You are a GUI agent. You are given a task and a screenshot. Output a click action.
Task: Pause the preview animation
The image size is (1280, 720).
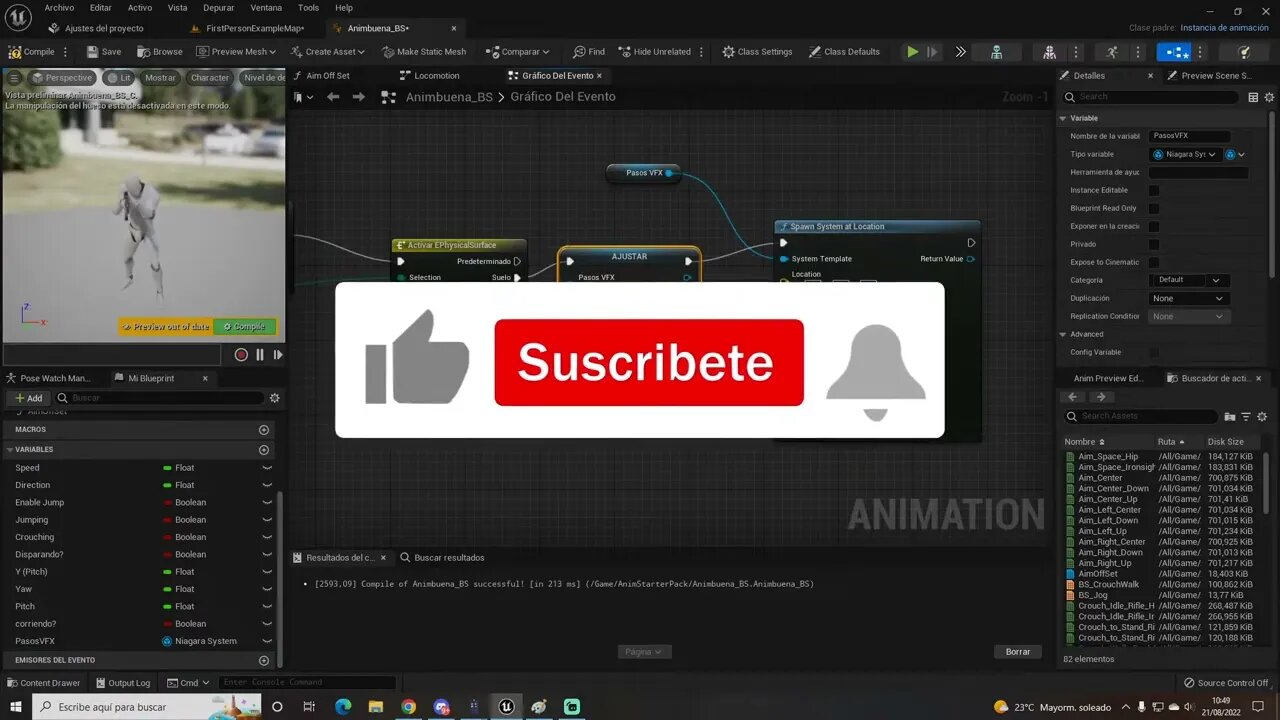(260, 355)
